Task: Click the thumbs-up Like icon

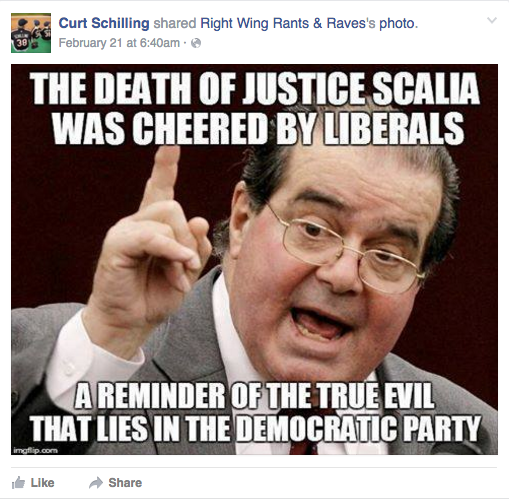Action: pos(19,483)
